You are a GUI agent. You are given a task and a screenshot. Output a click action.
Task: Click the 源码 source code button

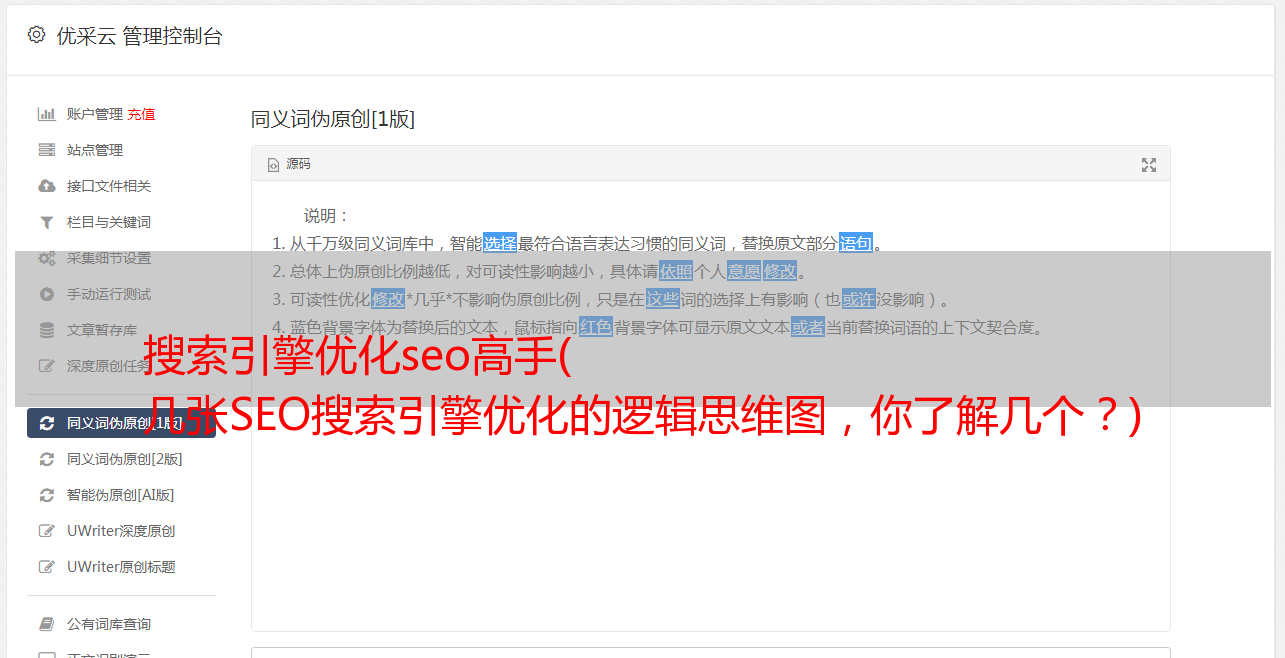(289, 164)
